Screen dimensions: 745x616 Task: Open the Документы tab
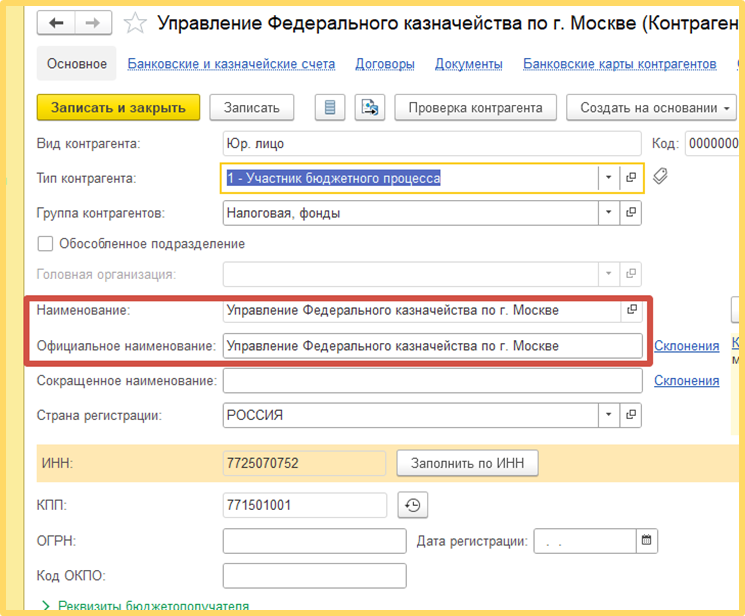(468, 64)
